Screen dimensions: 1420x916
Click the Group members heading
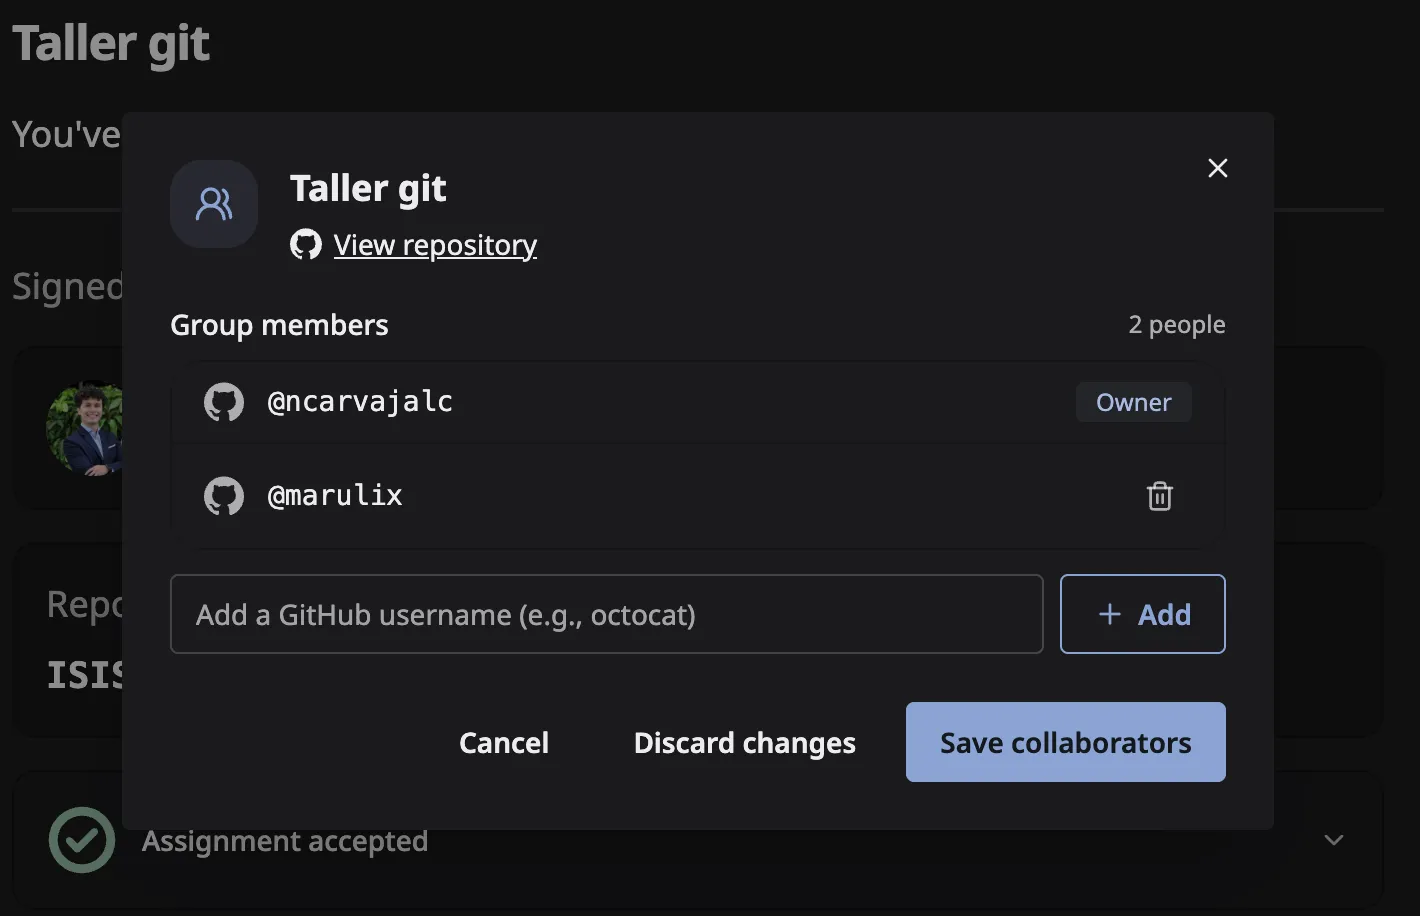279,325
